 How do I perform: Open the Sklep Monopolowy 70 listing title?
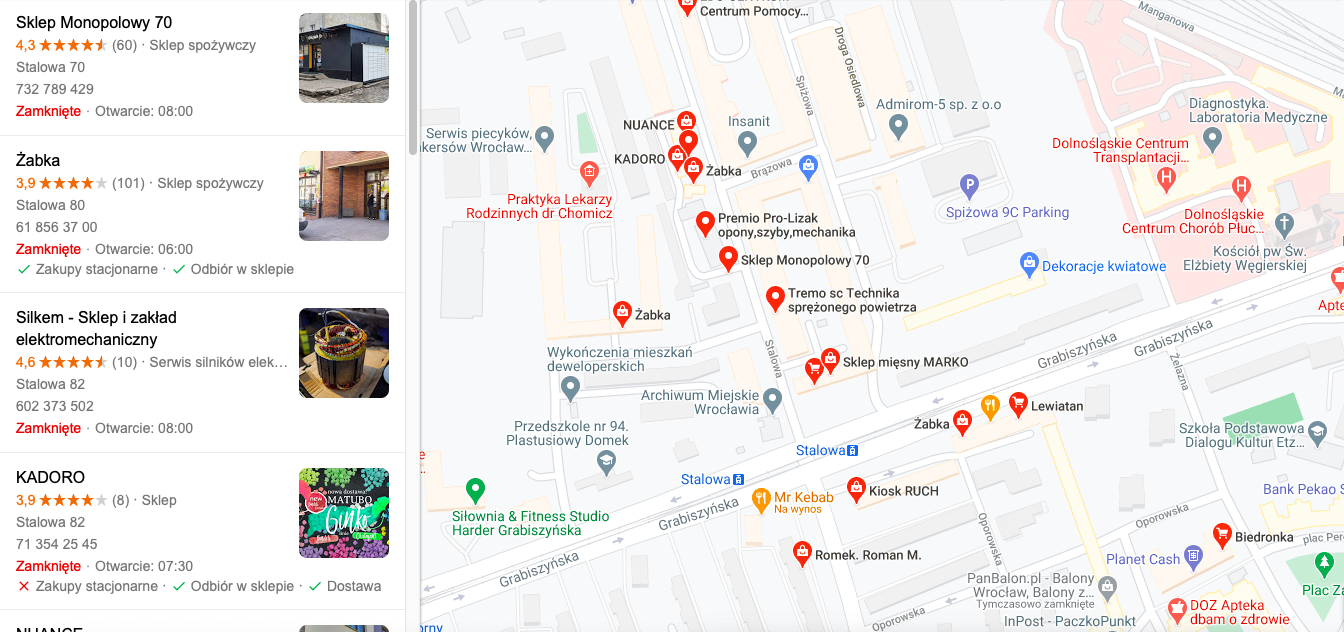[x=94, y=22]
